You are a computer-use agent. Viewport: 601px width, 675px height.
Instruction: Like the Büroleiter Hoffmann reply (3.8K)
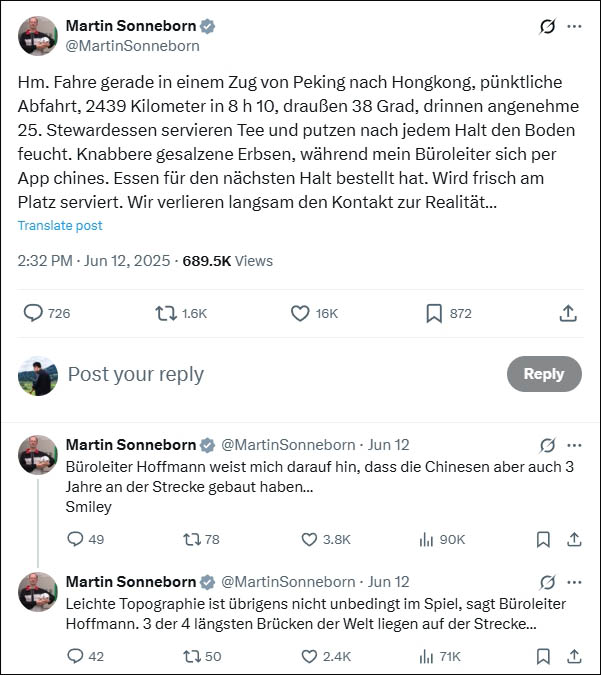click(310, 539)
